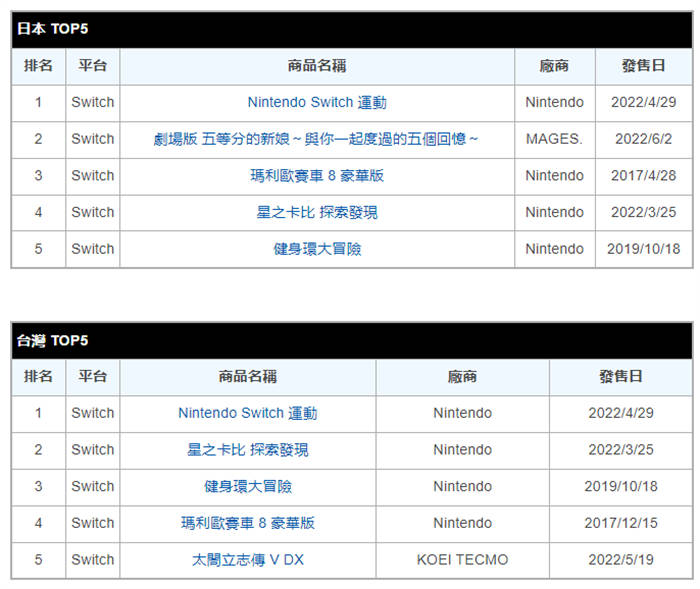Click 平台 header in 日本 TOP5 table

tap(92, 66)
